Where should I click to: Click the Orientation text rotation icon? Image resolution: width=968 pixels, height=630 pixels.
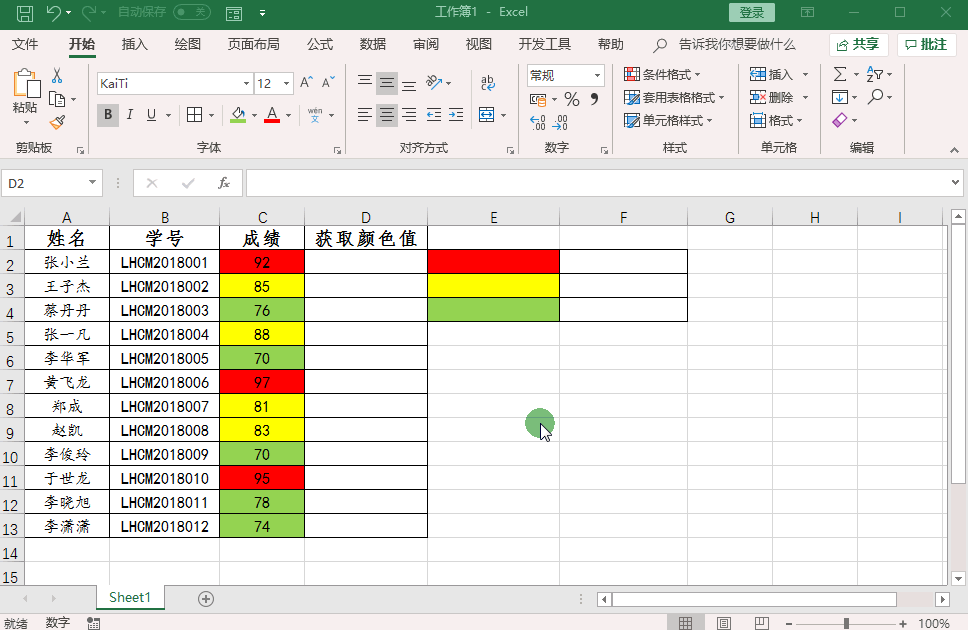coord(434,83)
